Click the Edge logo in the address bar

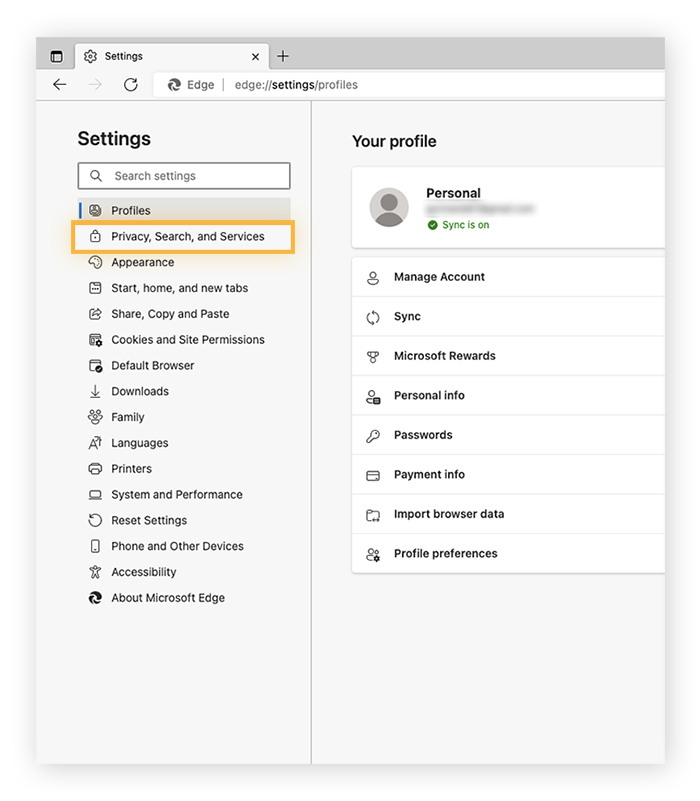tap(172, 85)
